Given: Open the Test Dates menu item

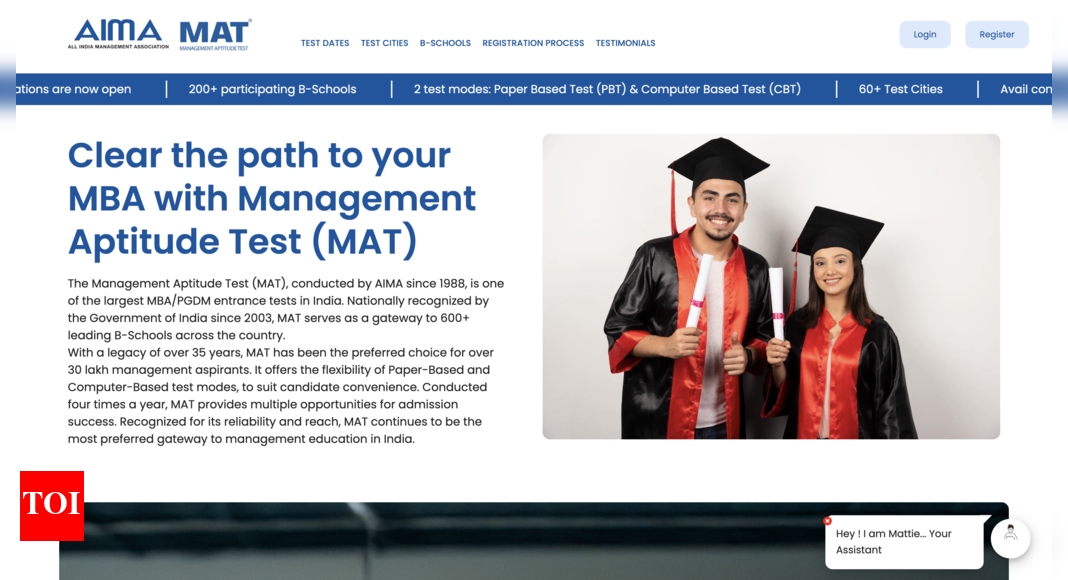Looking at the screenshot, I should click(325, 43).
